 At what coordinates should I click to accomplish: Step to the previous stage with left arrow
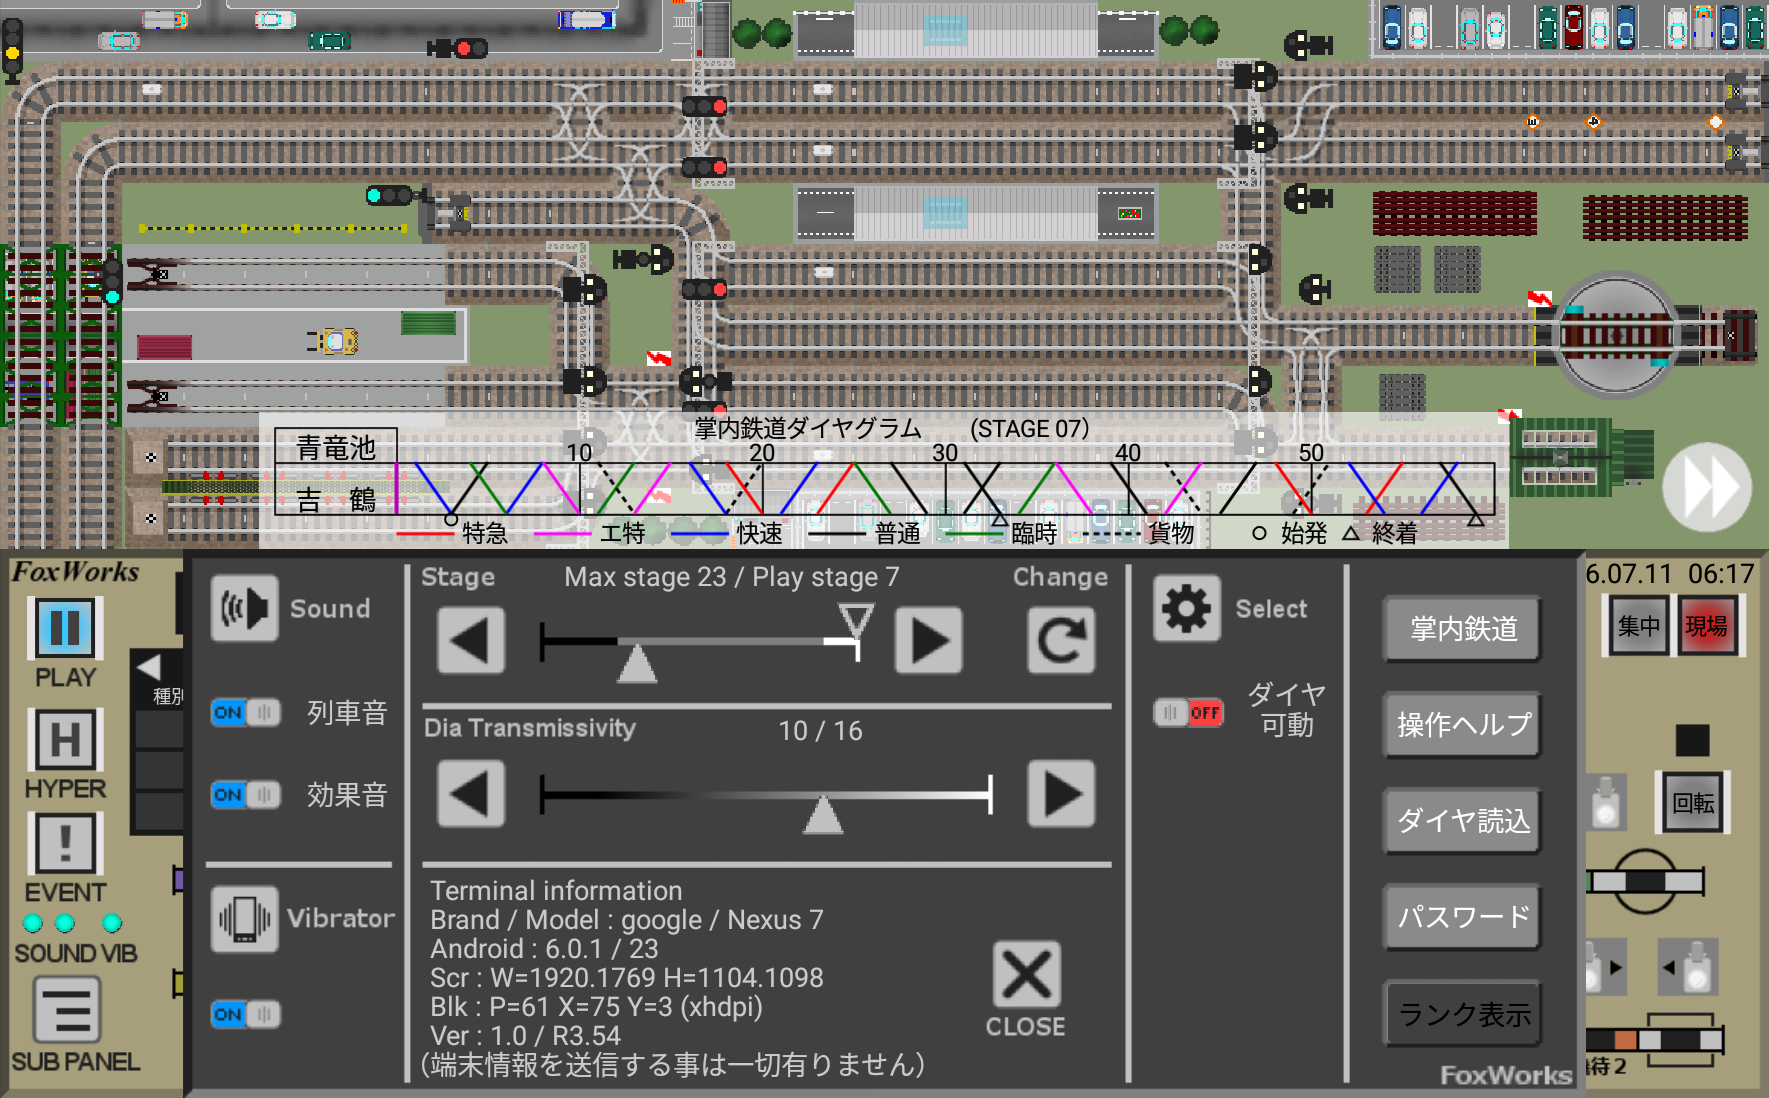point(470,641)
